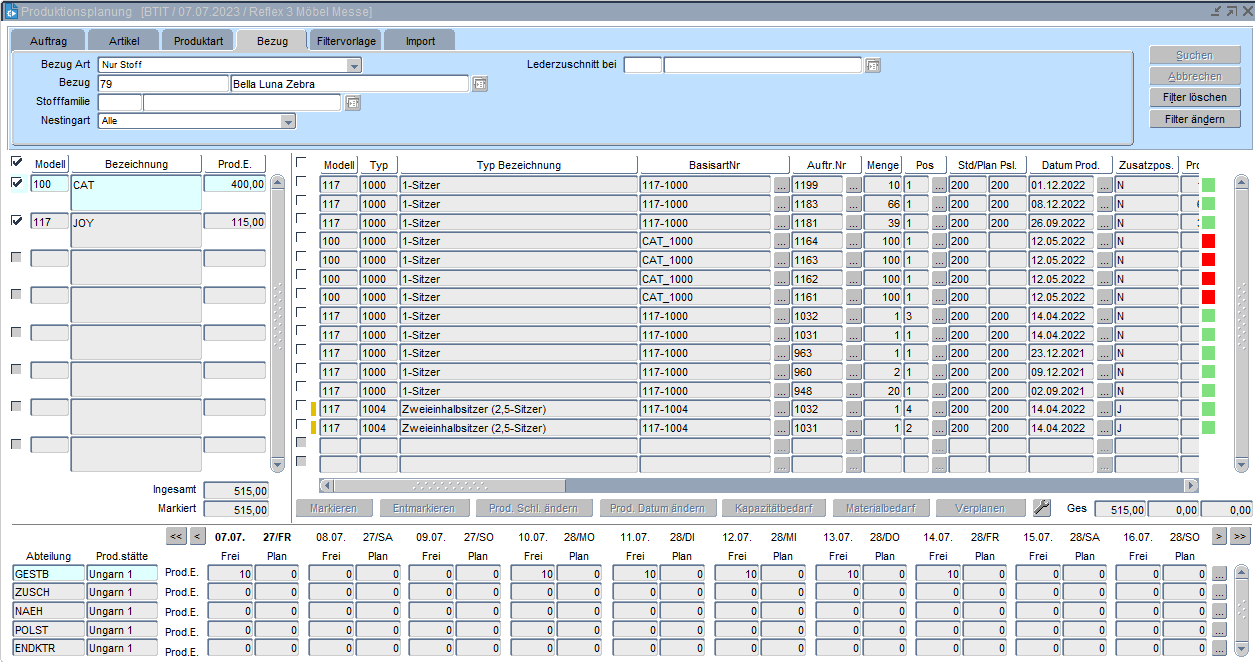This screenshot has height=662, width=1255.
Task: Click red status square for order 1164
Action: [1208, 241]
